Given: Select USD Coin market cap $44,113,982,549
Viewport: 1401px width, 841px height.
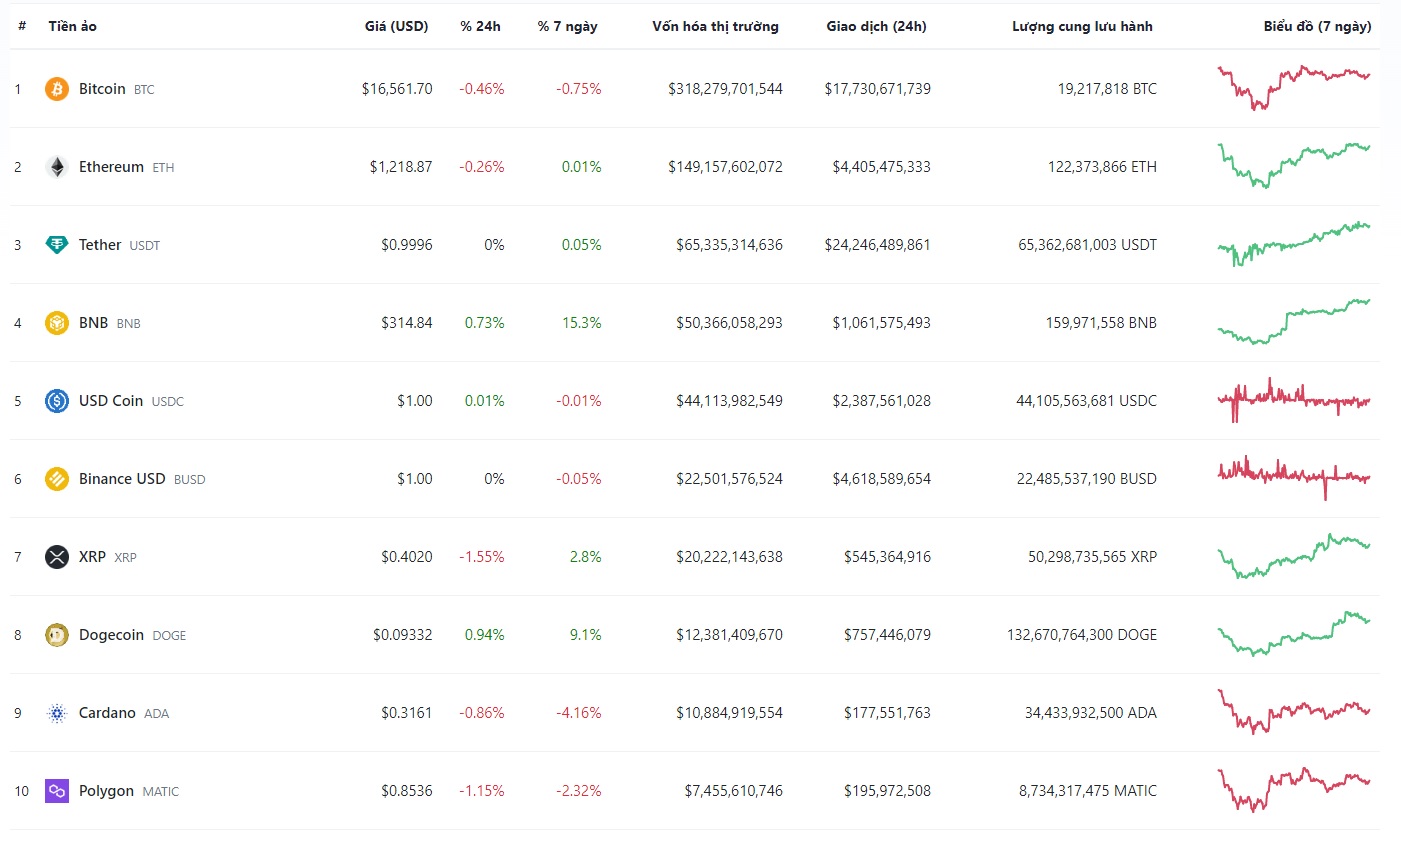Looking at the screenshot, I should [730, 401].
